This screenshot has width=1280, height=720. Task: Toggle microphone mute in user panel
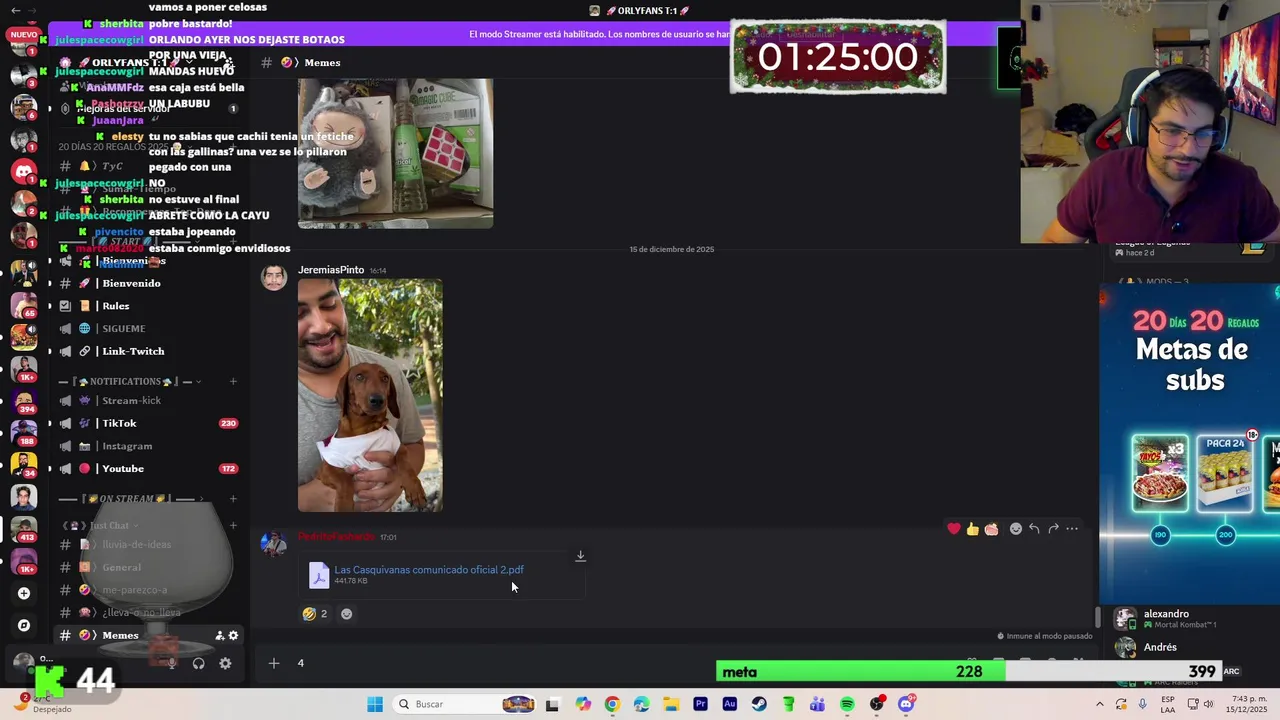(171, 663)
